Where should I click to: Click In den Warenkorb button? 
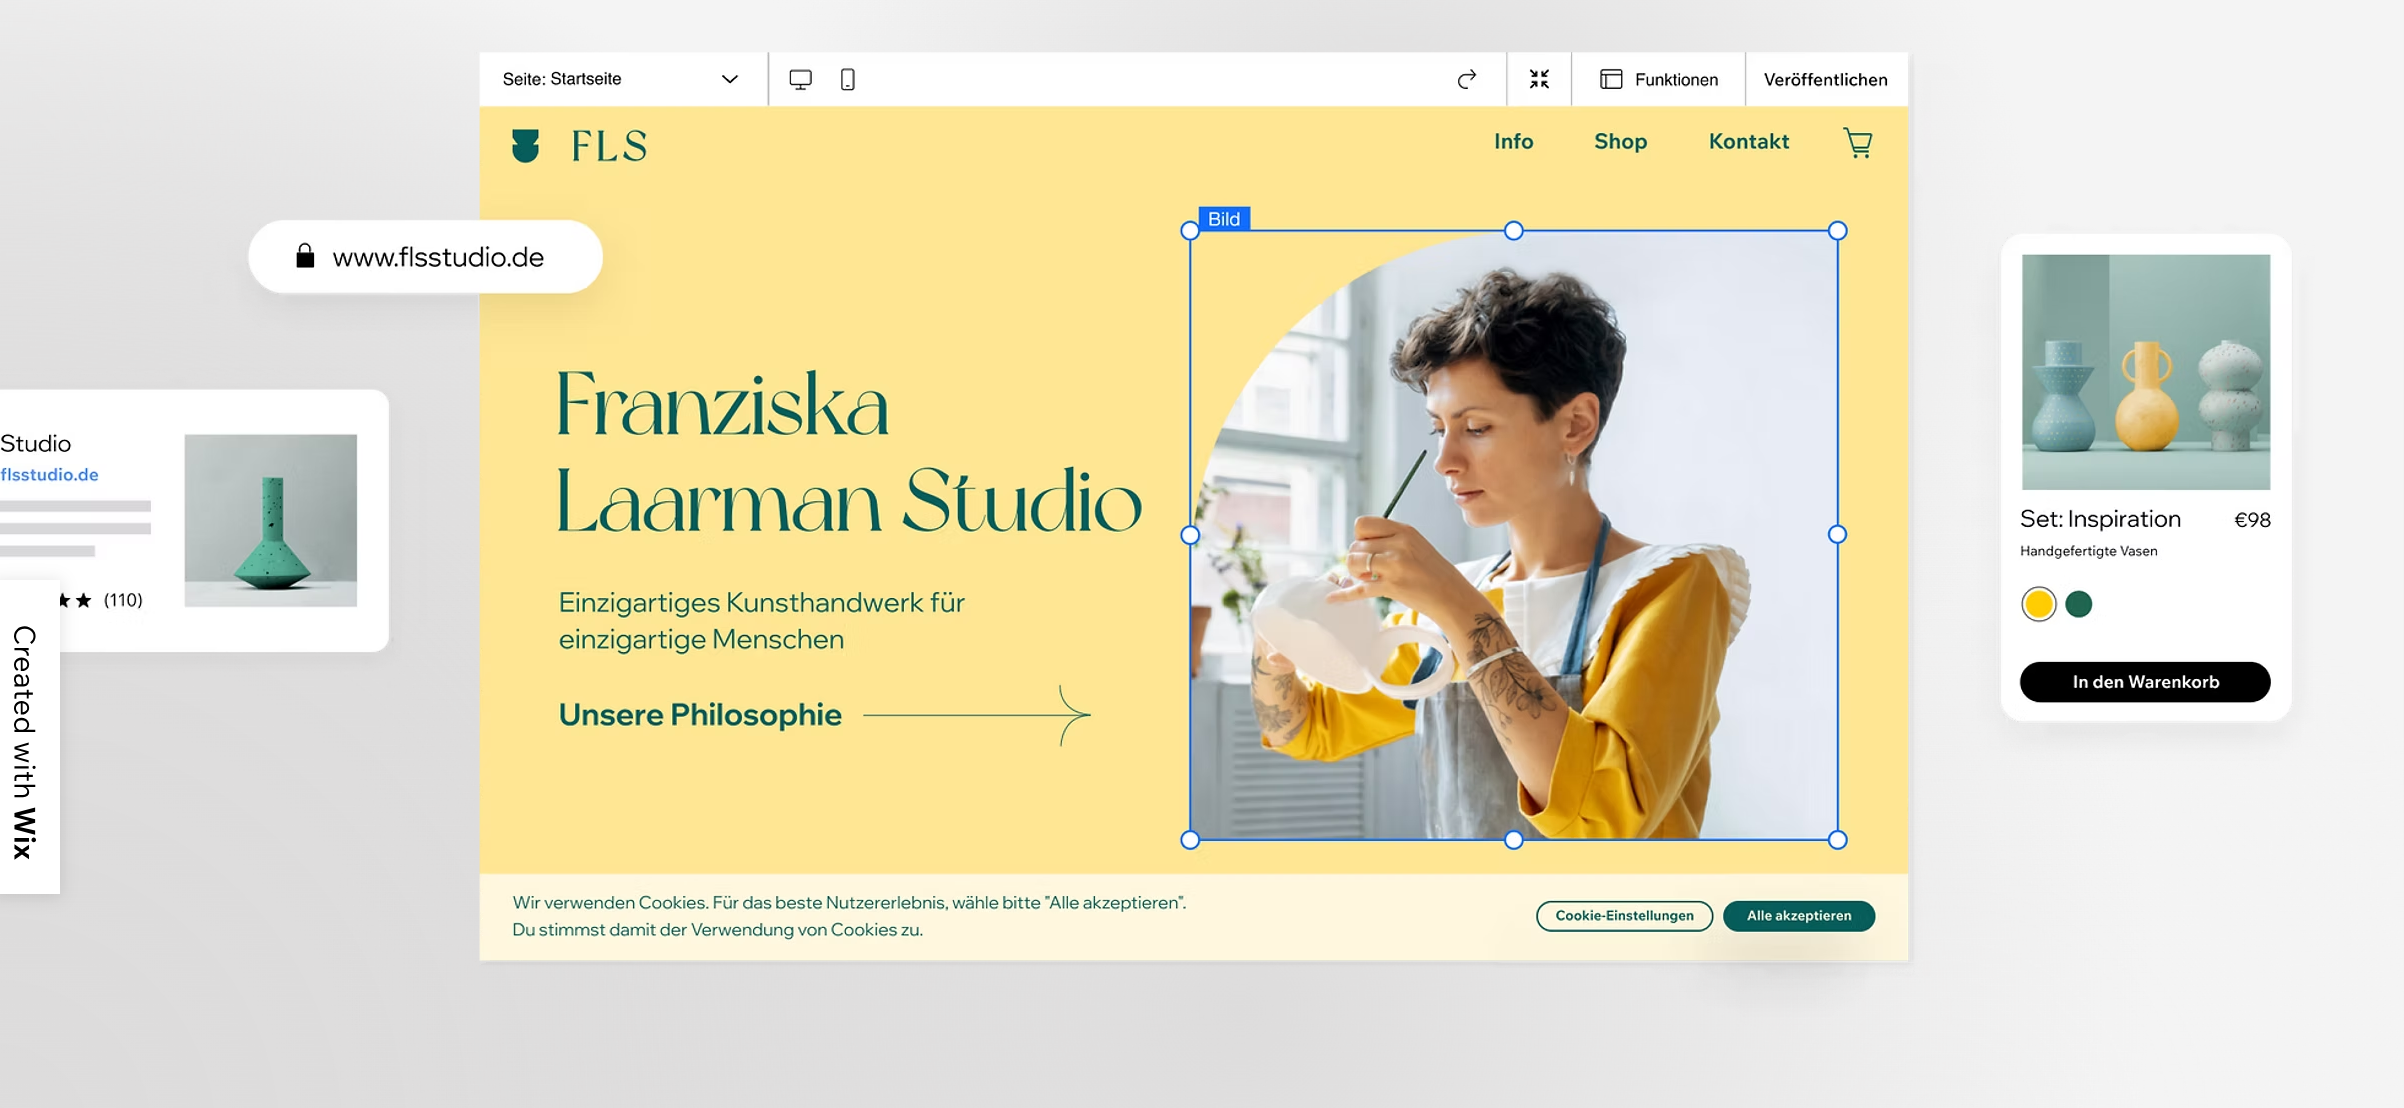(2145, 682)
